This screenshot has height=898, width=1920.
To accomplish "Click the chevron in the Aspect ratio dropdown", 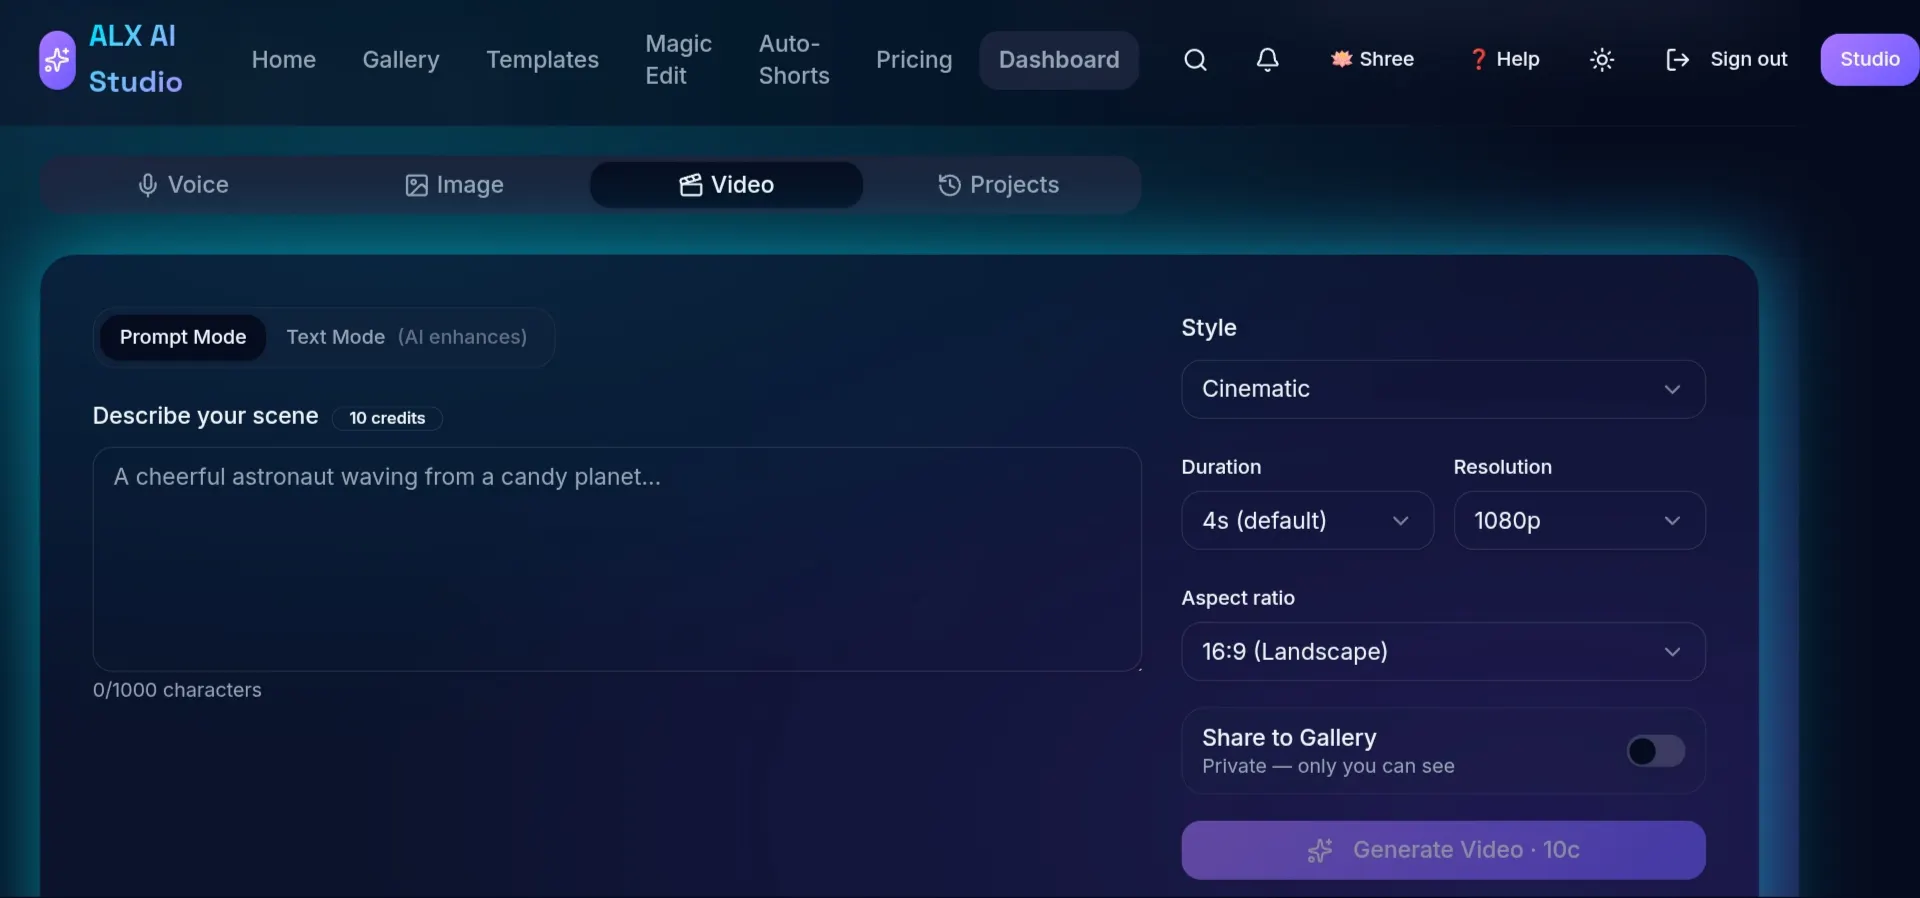I will [x=1672, y=652].
